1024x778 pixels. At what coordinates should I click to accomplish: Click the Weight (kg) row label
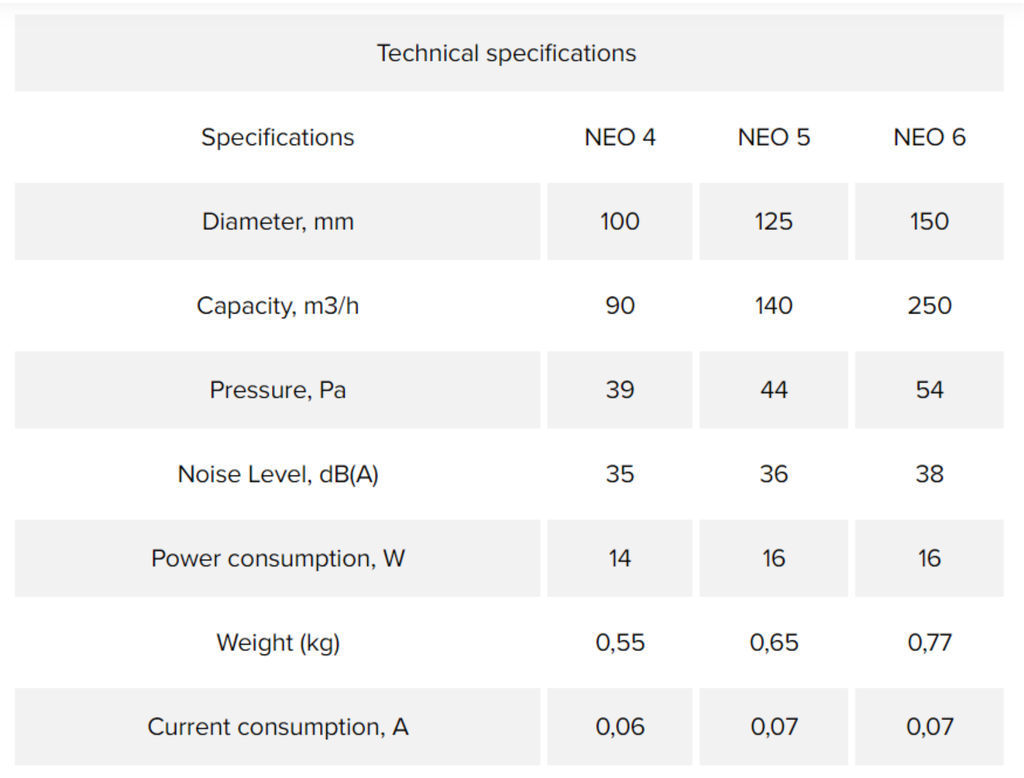click(278, 643)
